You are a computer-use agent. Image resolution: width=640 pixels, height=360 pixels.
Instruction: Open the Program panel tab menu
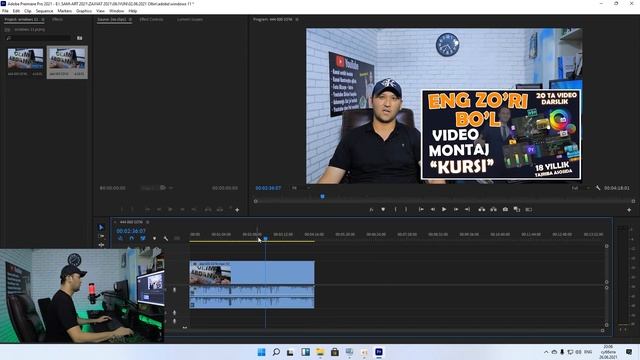click(x=297, y=19)
